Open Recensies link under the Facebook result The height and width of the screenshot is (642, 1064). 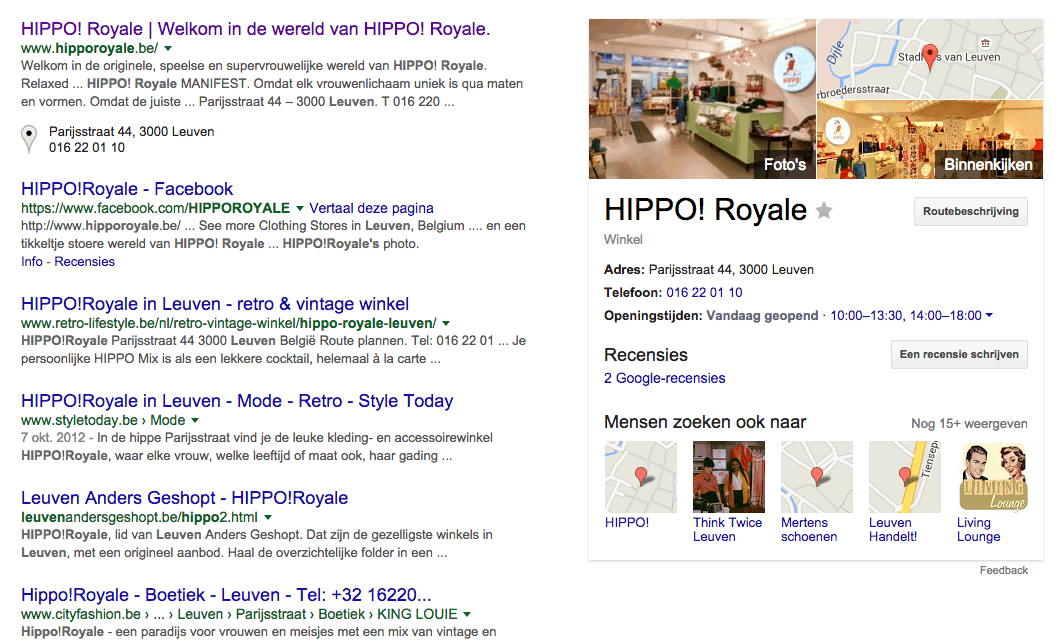(x=84, y=262)
